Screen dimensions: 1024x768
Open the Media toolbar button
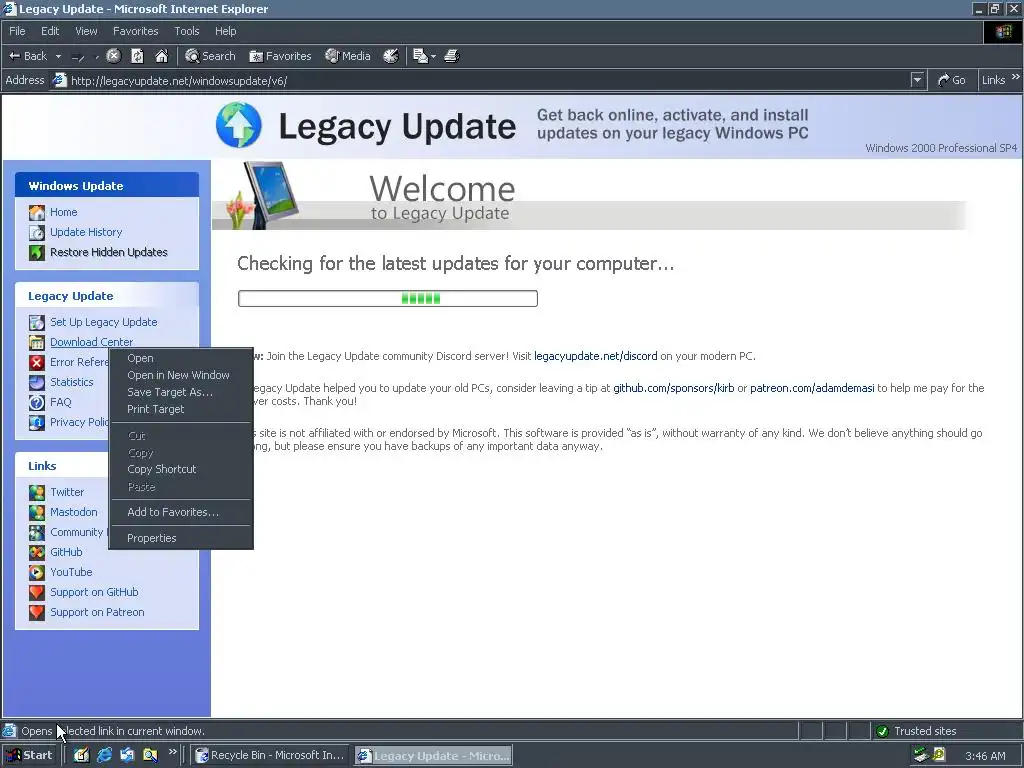348,56
